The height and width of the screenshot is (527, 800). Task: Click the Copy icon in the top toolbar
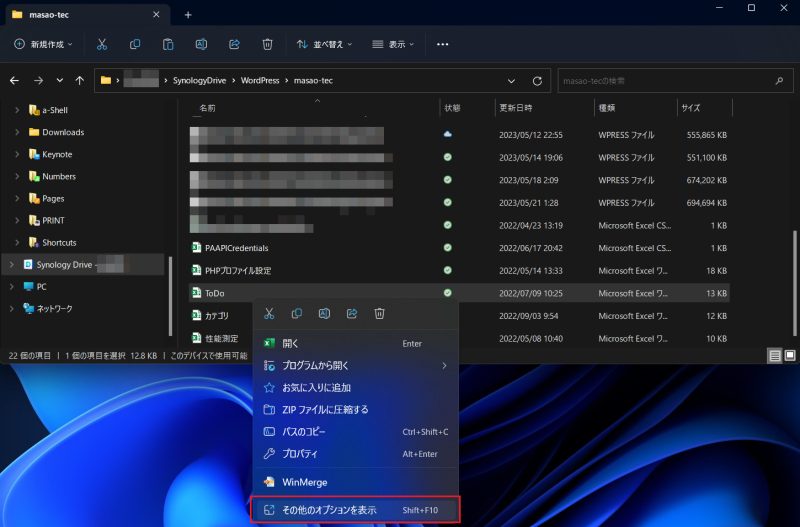click(x=135, y=44)
